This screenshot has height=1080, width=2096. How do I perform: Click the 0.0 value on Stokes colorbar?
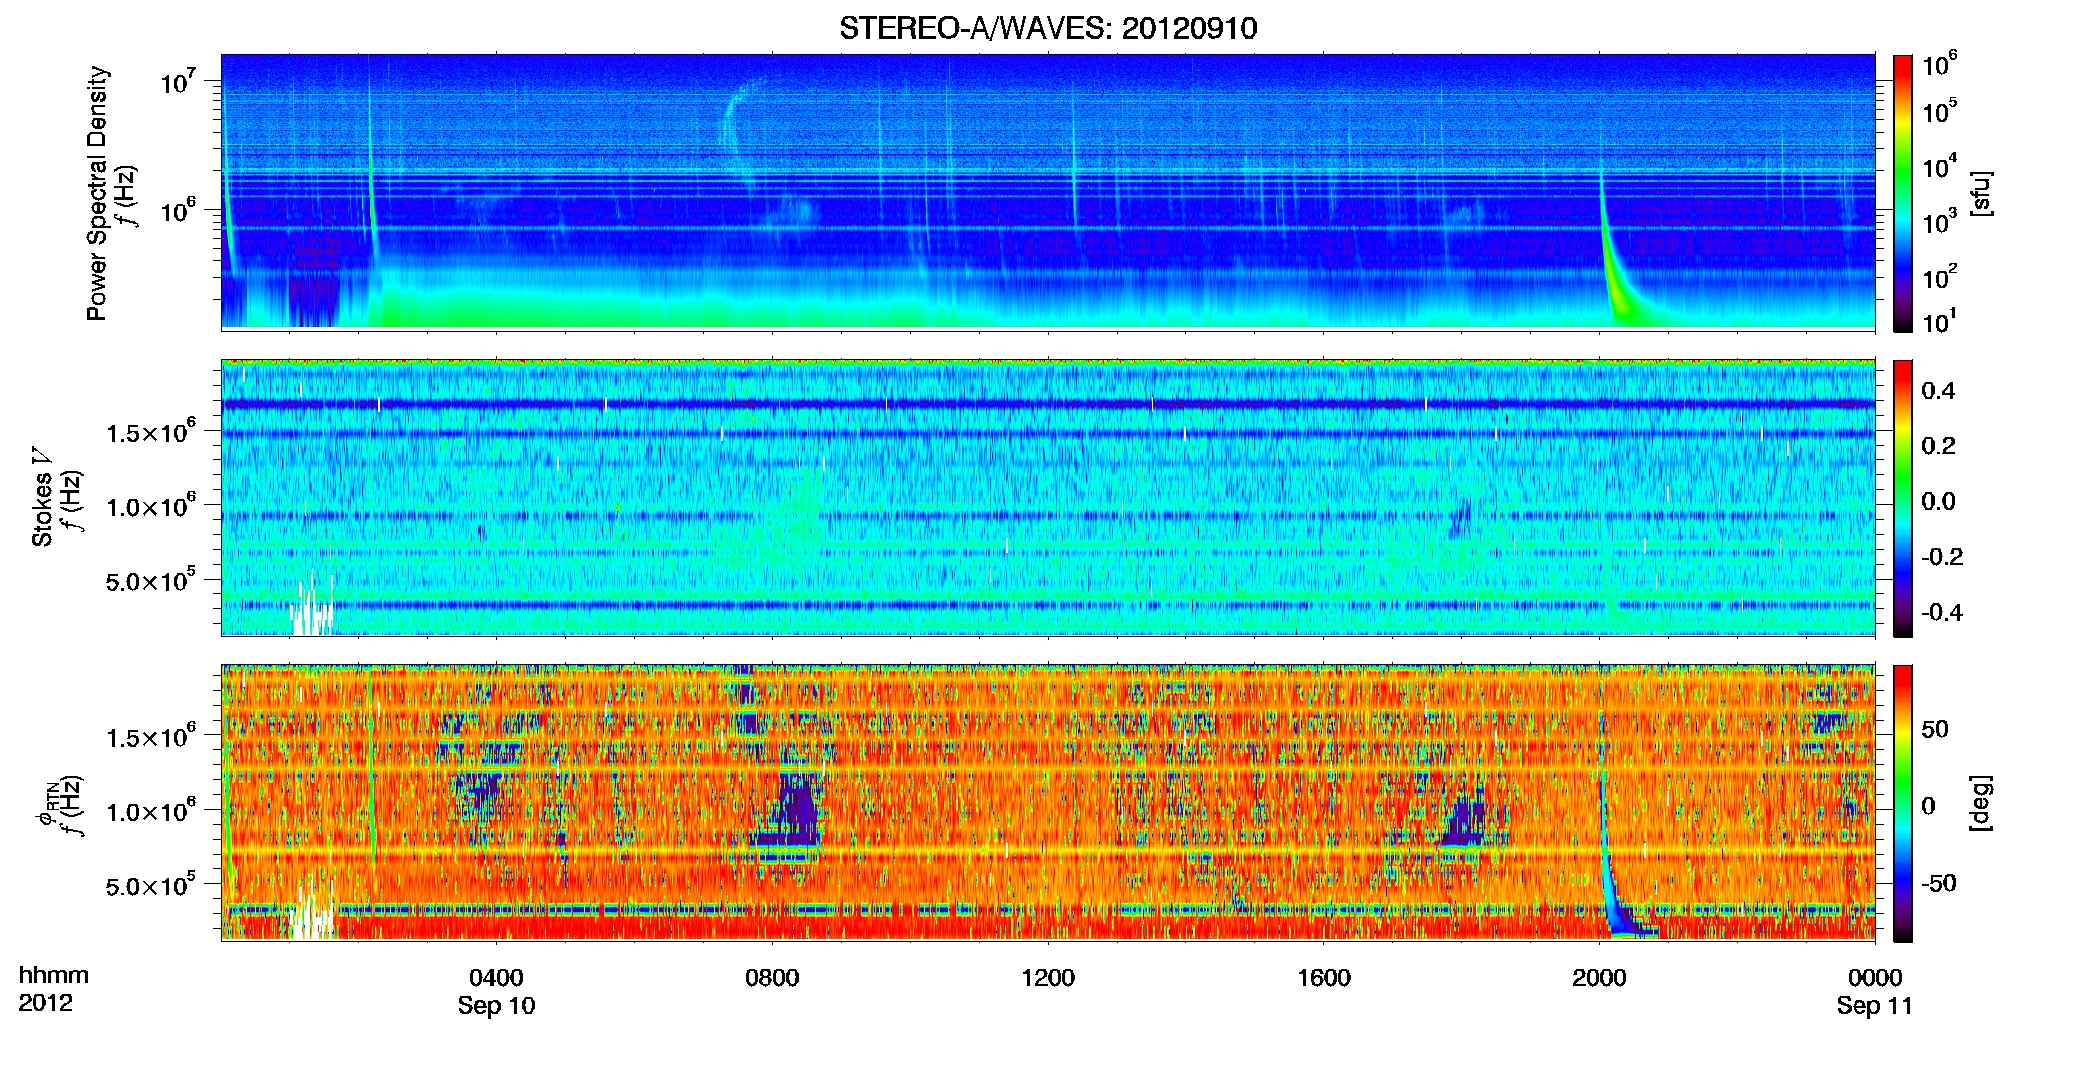(x=1939, y=501)
